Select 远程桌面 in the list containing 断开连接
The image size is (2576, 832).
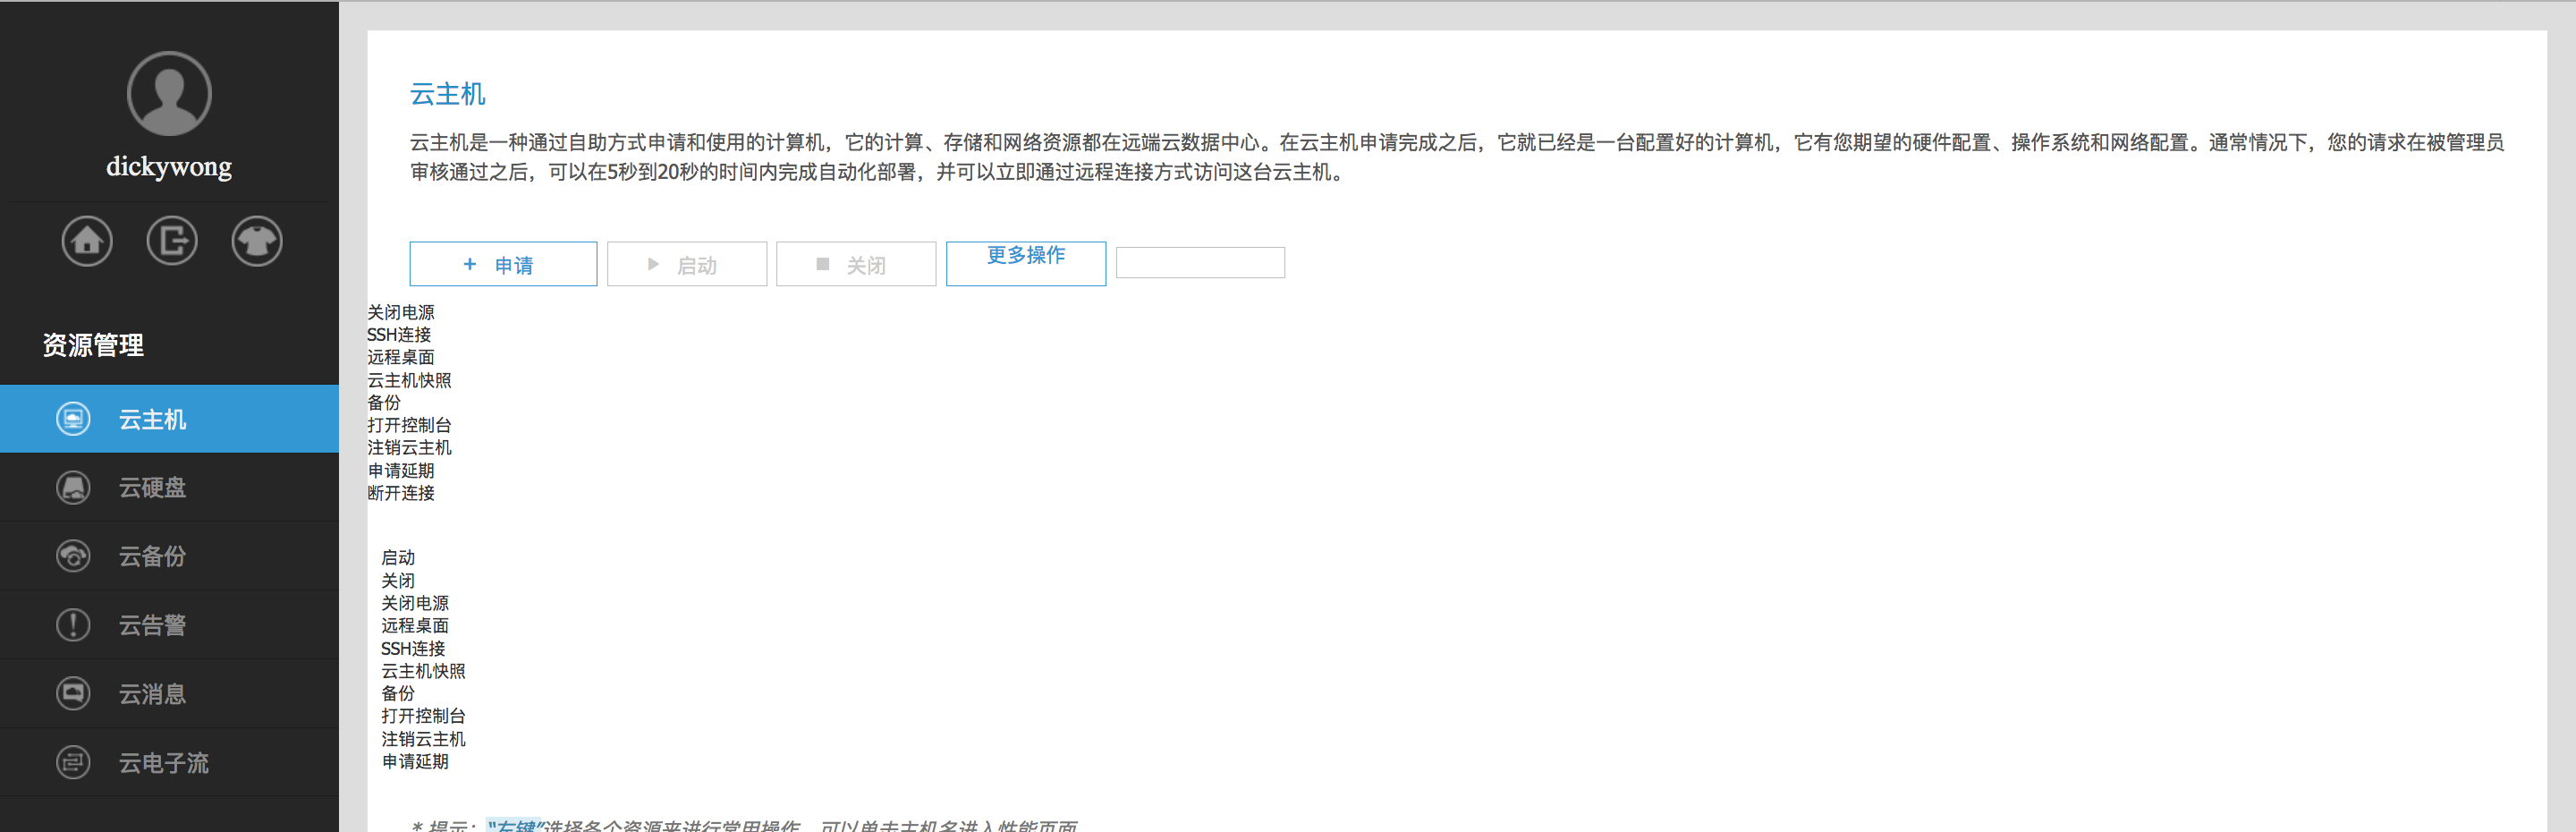(401, 357)
